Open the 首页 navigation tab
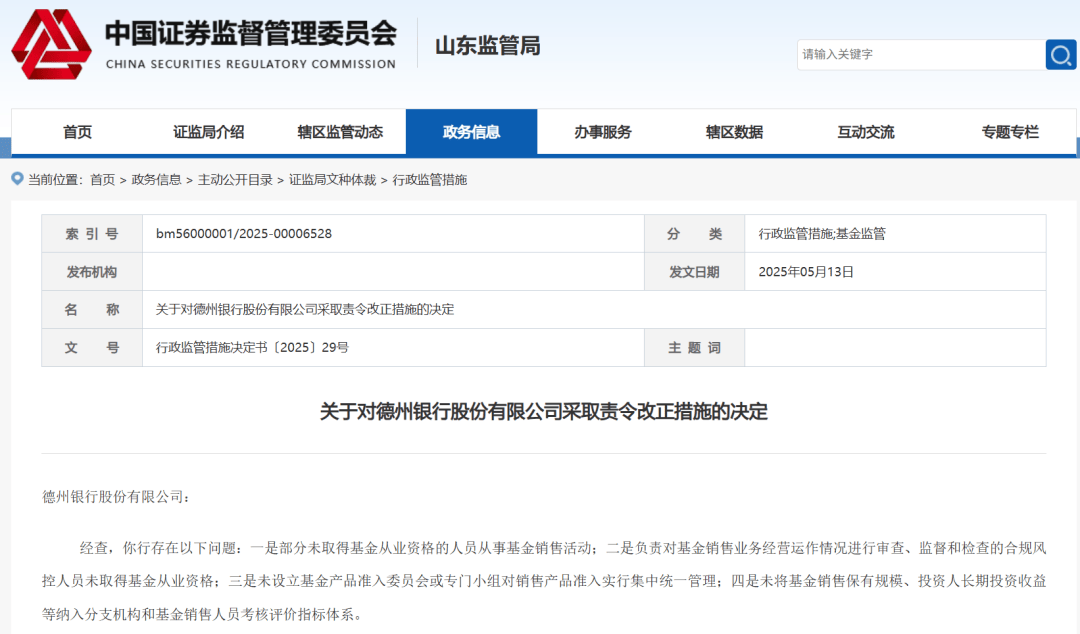 tap(77, 132)
